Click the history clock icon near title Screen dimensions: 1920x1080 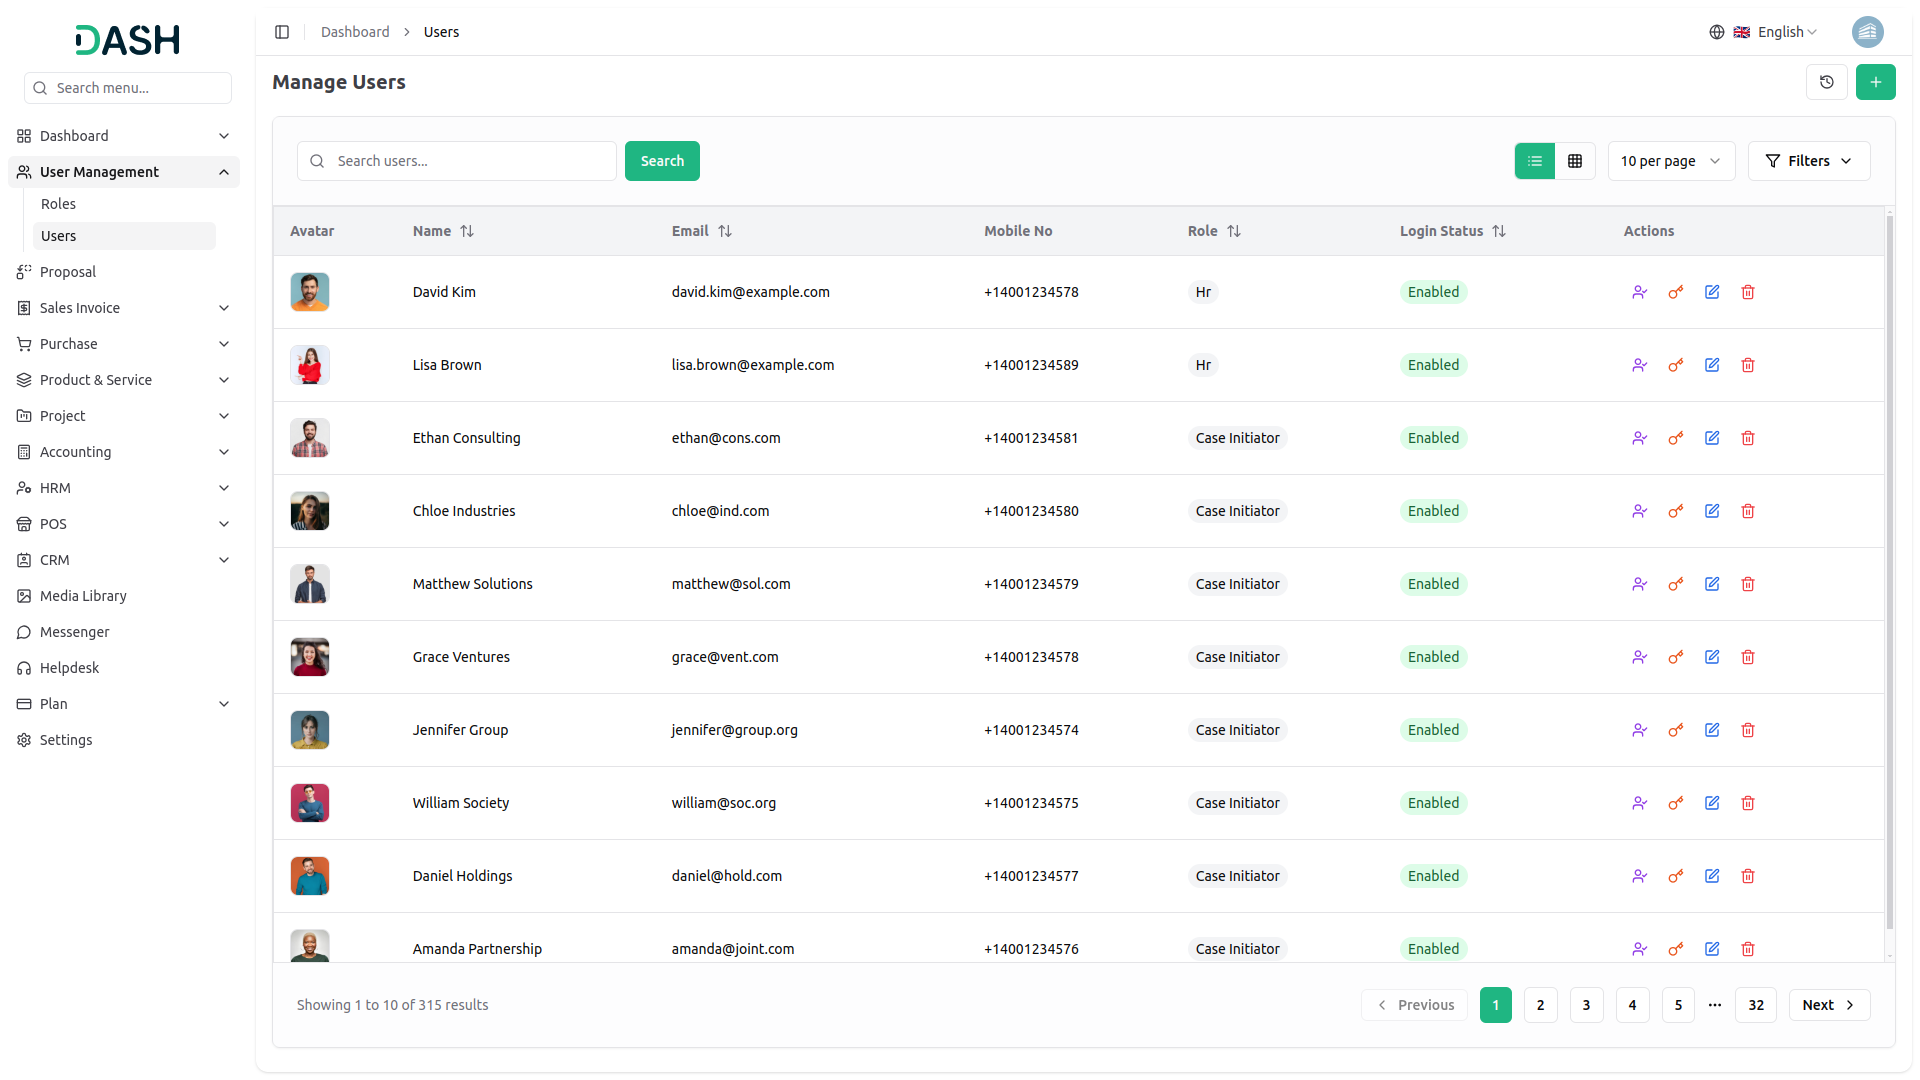(1826, 82)
